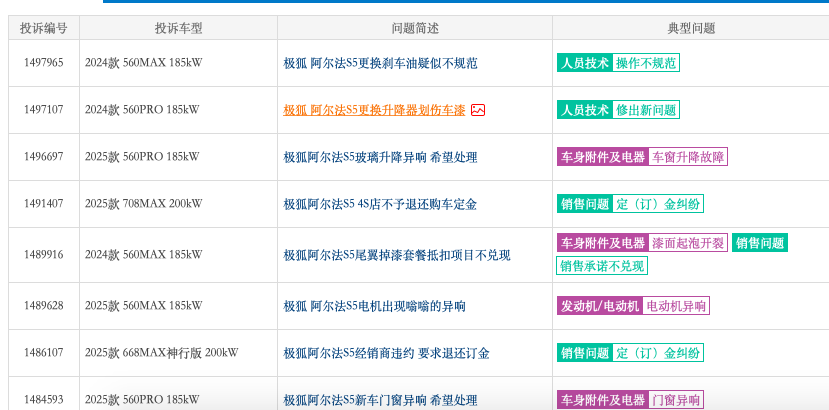Click the 投诉编号 column header
This screenshot has width=829, height=410.
(44, 28)
